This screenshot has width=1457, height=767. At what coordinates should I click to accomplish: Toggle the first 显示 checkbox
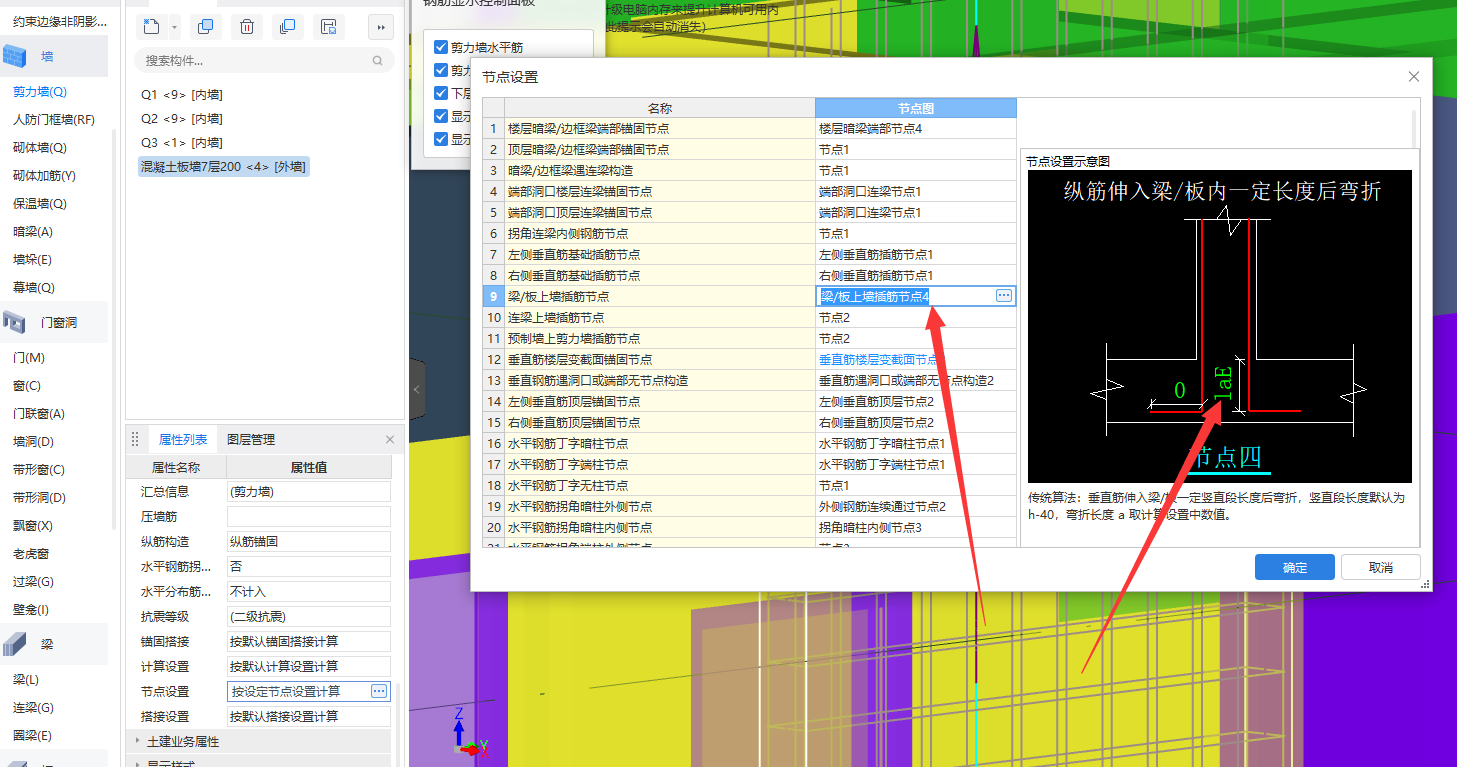click(441, 116)
